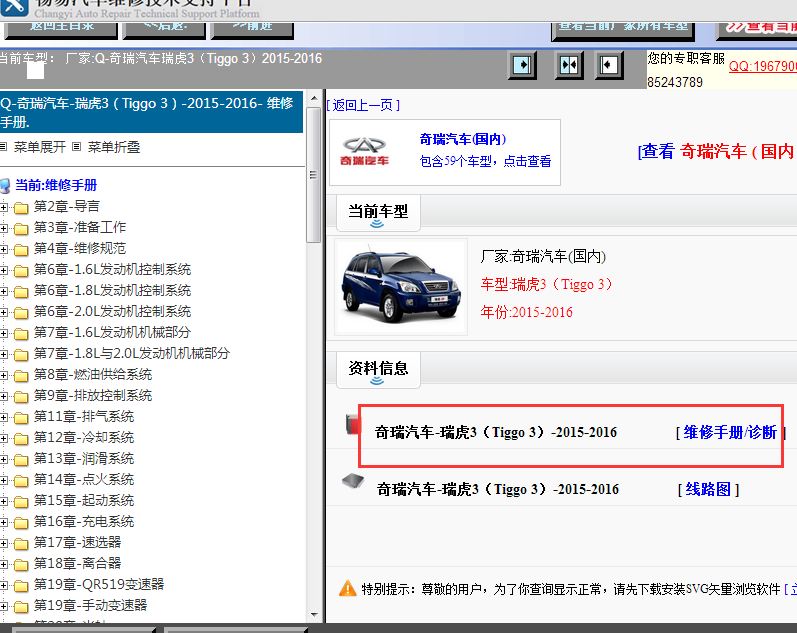Click the tree panel scrollbar down arrow
The height and width of the screenshot is (633, 797).
(314, 615)
